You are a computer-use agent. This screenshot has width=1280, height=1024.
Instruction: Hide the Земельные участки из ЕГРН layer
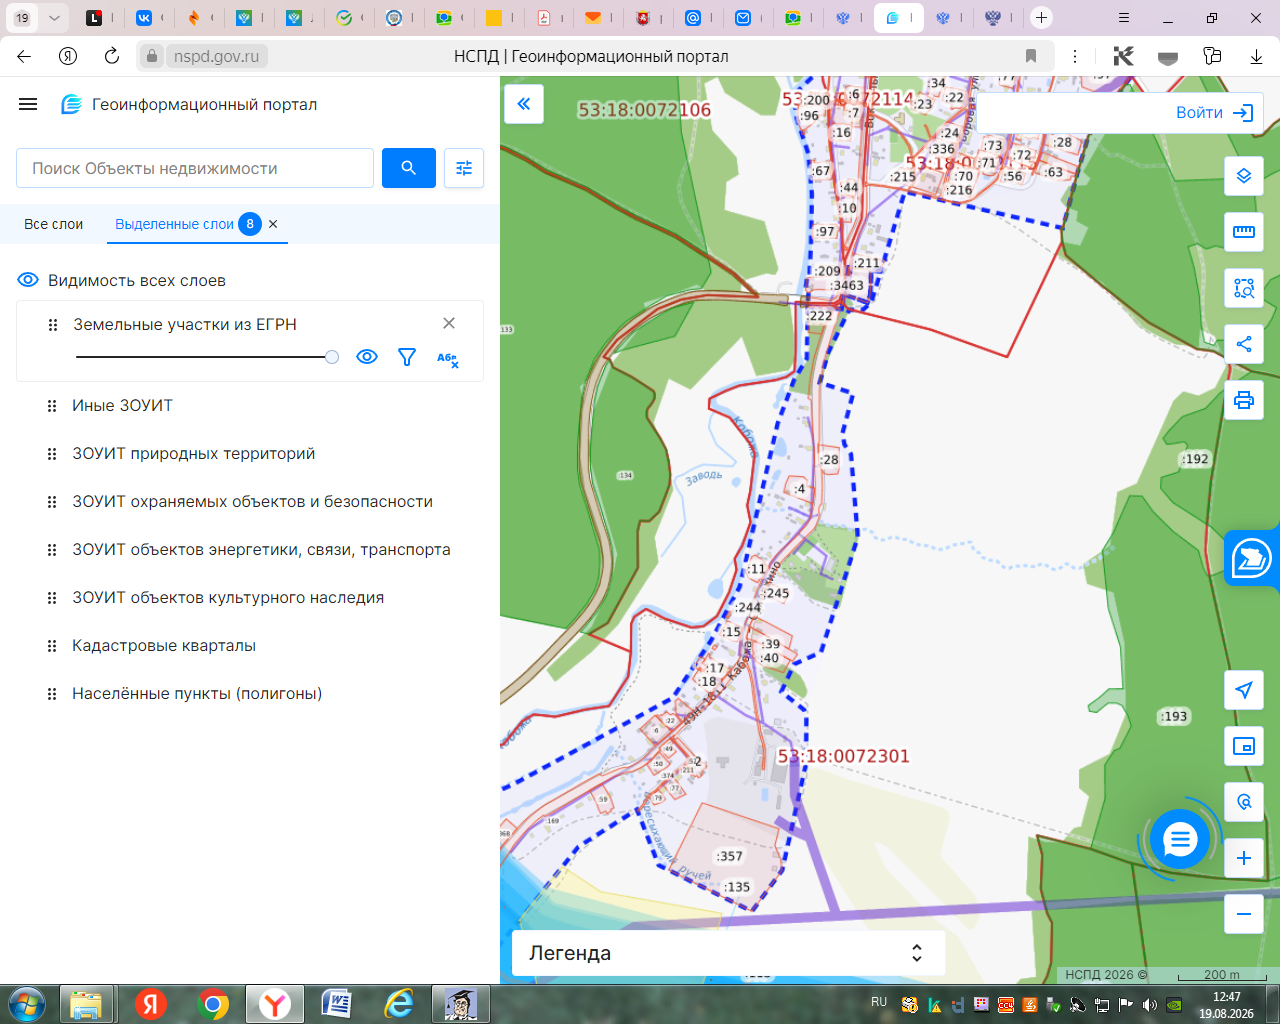pos(367,357)
